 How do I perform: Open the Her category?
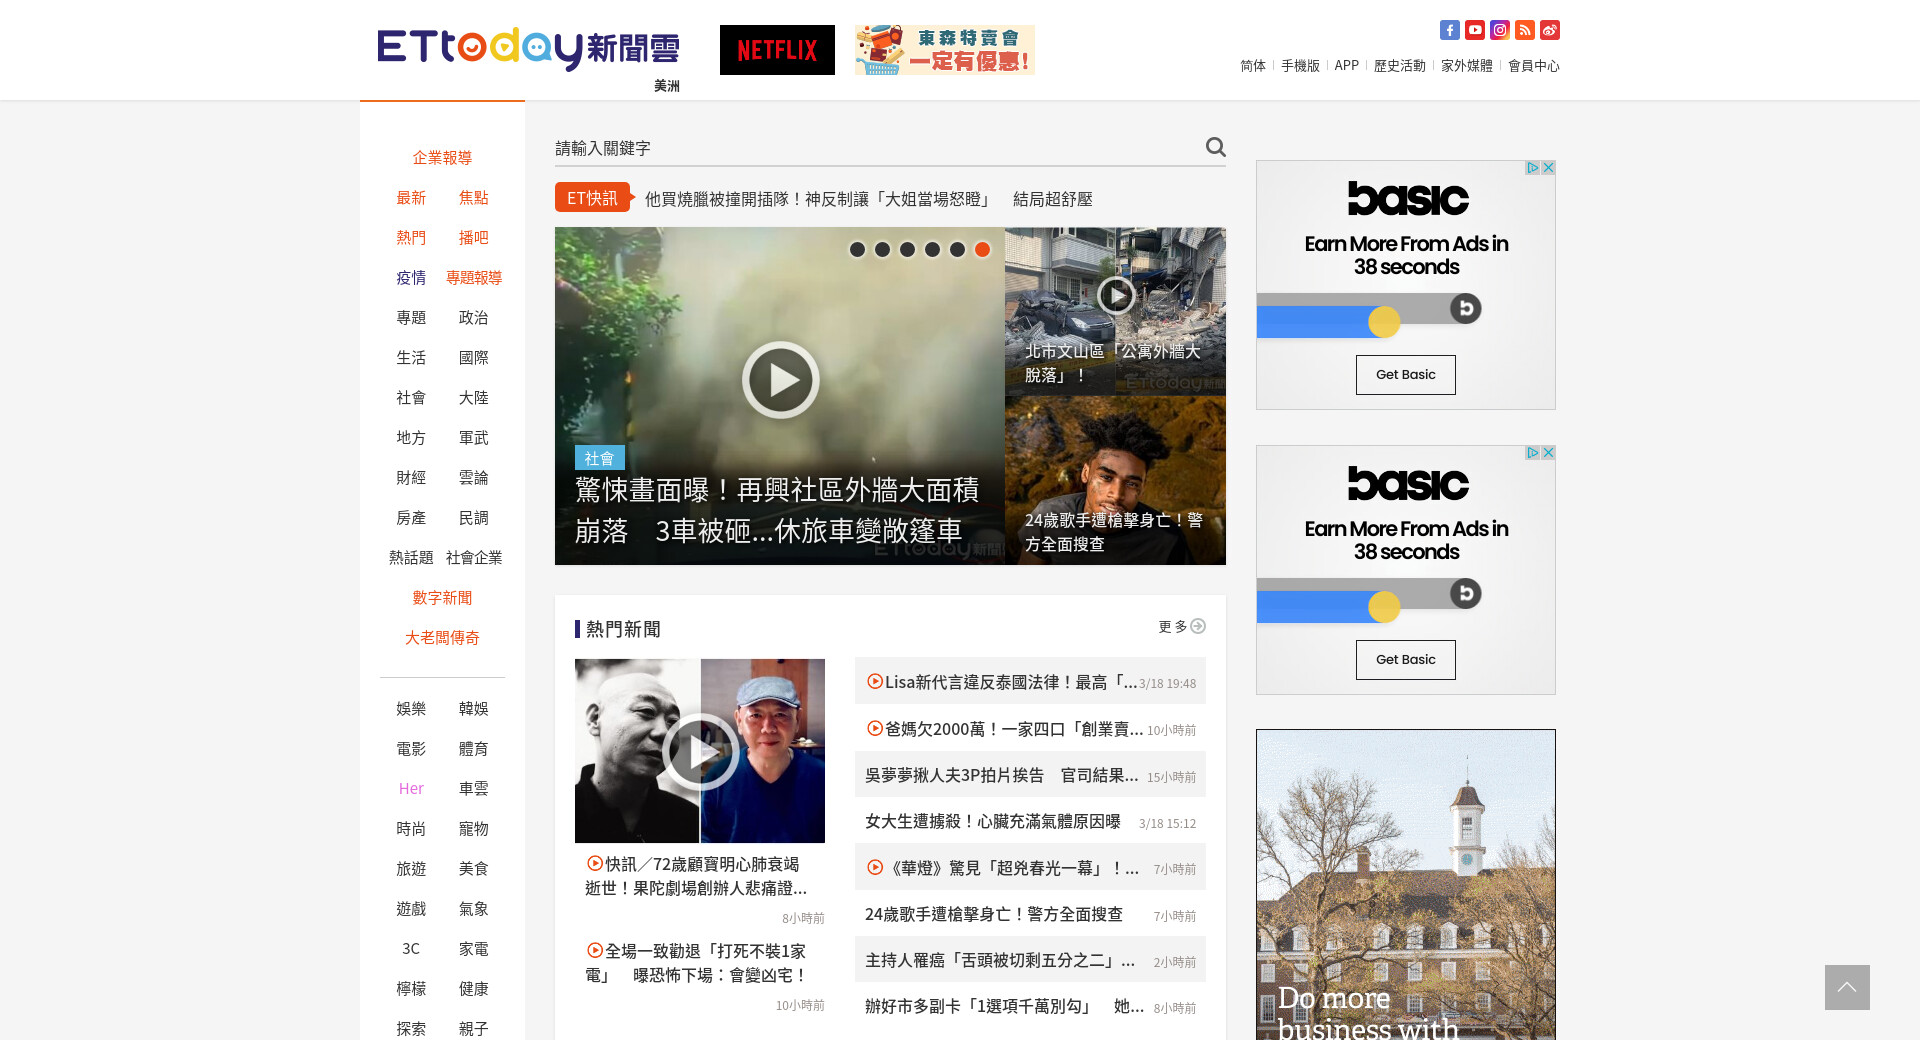click(x=411, y=789)
